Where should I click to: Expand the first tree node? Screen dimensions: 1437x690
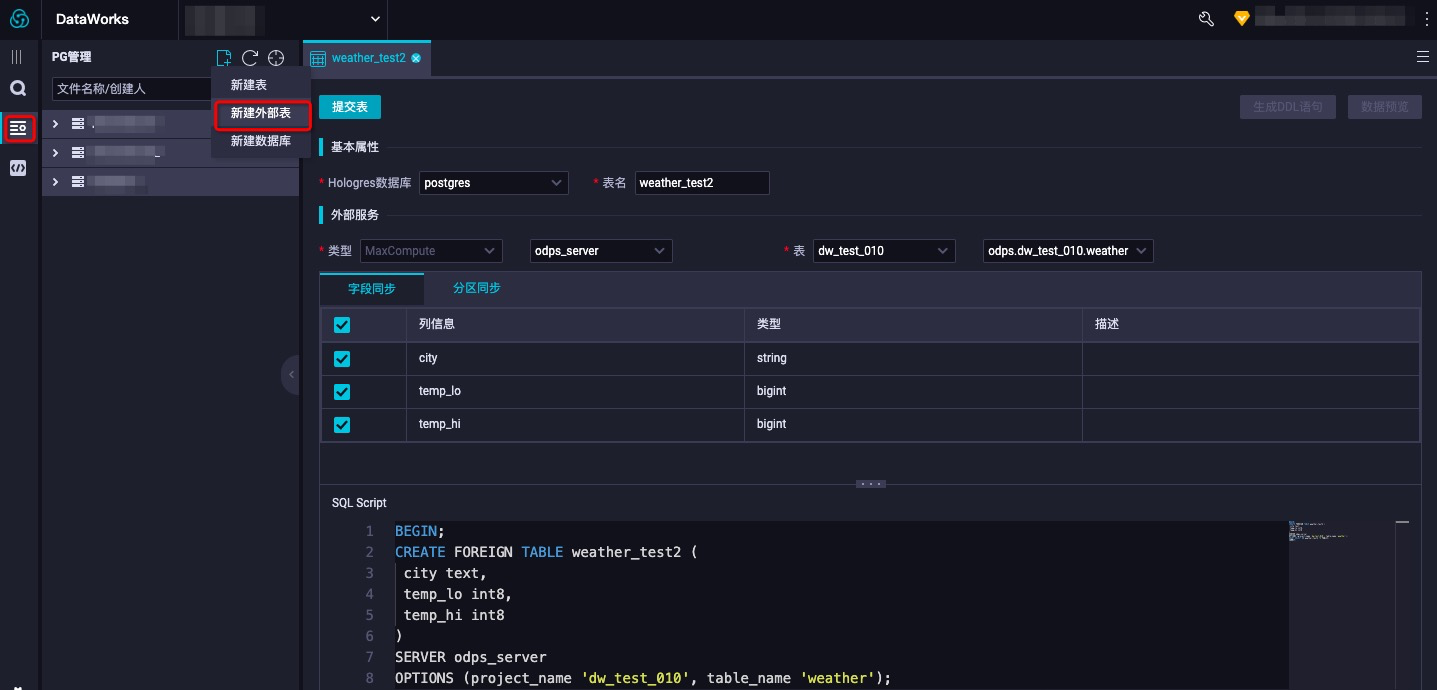coord(56,124)
